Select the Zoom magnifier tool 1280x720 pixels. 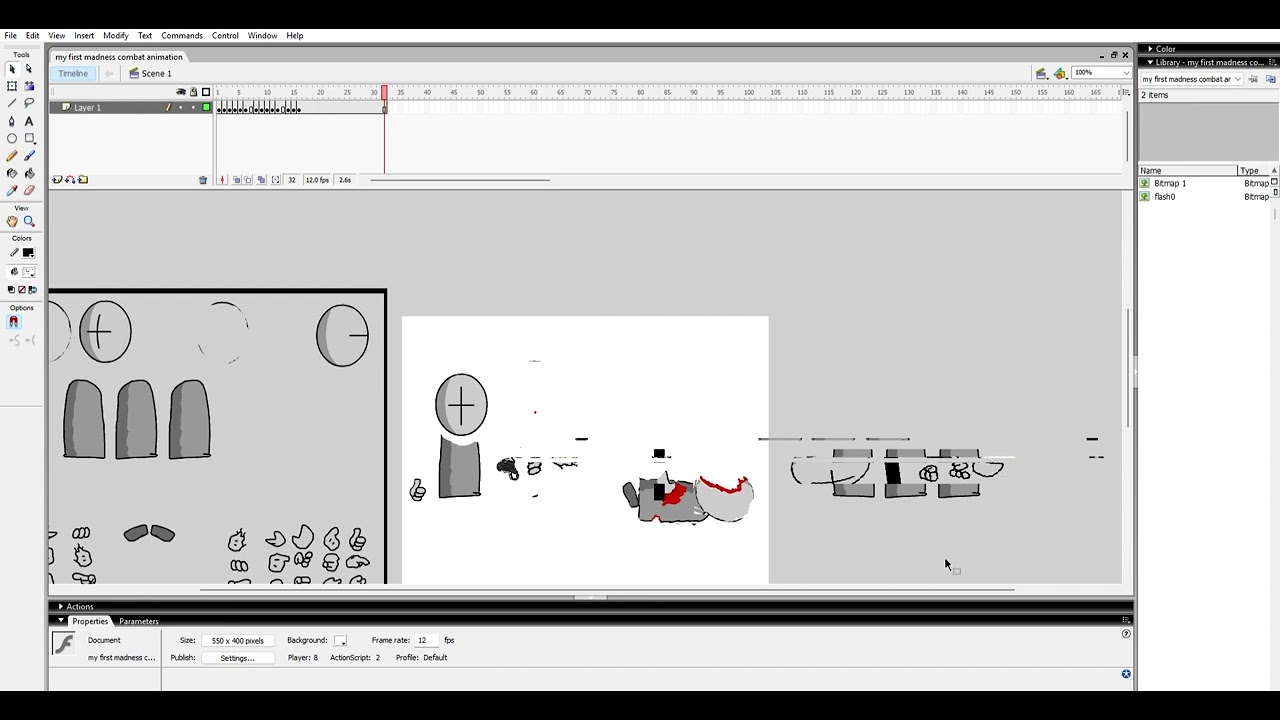click(x=29, y=221)
